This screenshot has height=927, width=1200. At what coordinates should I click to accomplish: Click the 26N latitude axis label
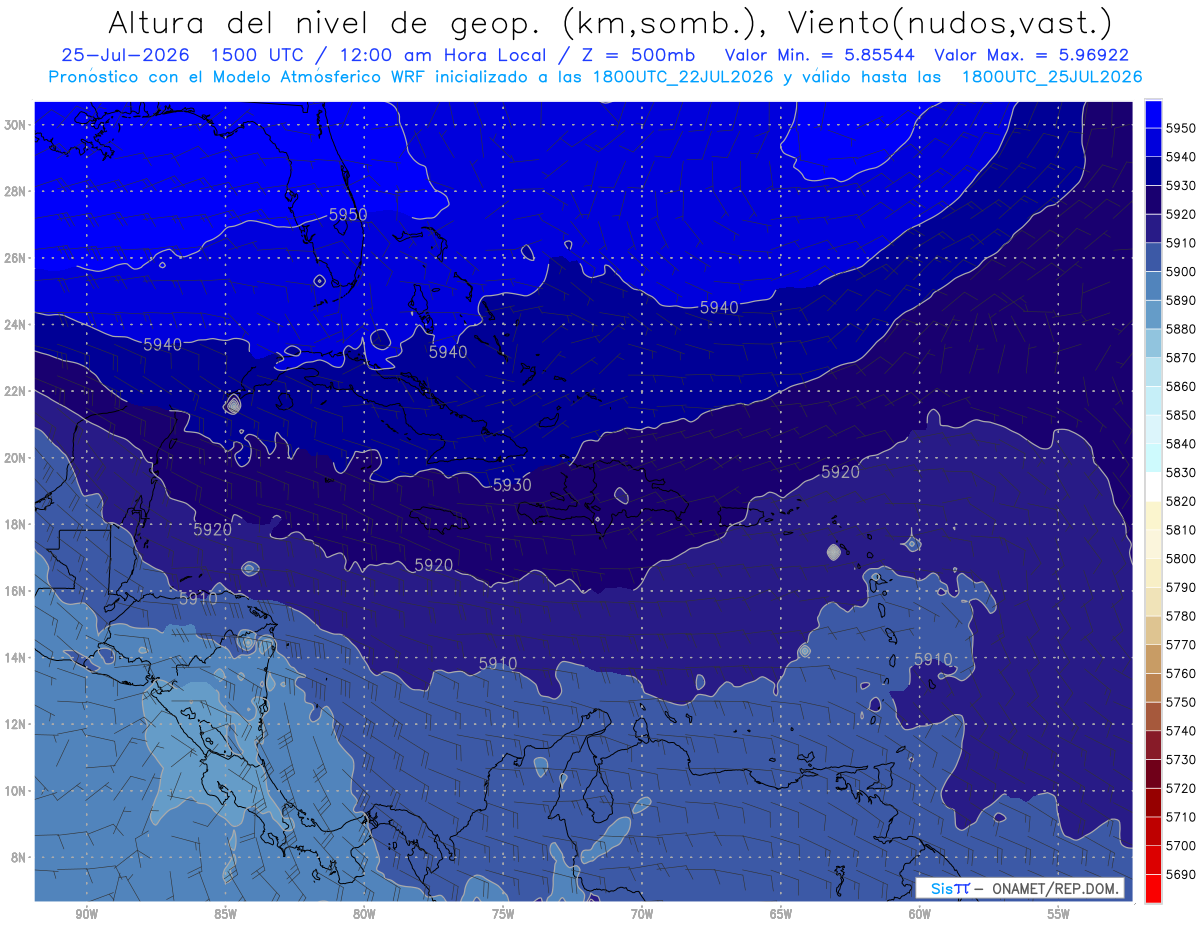coord(17,258)
